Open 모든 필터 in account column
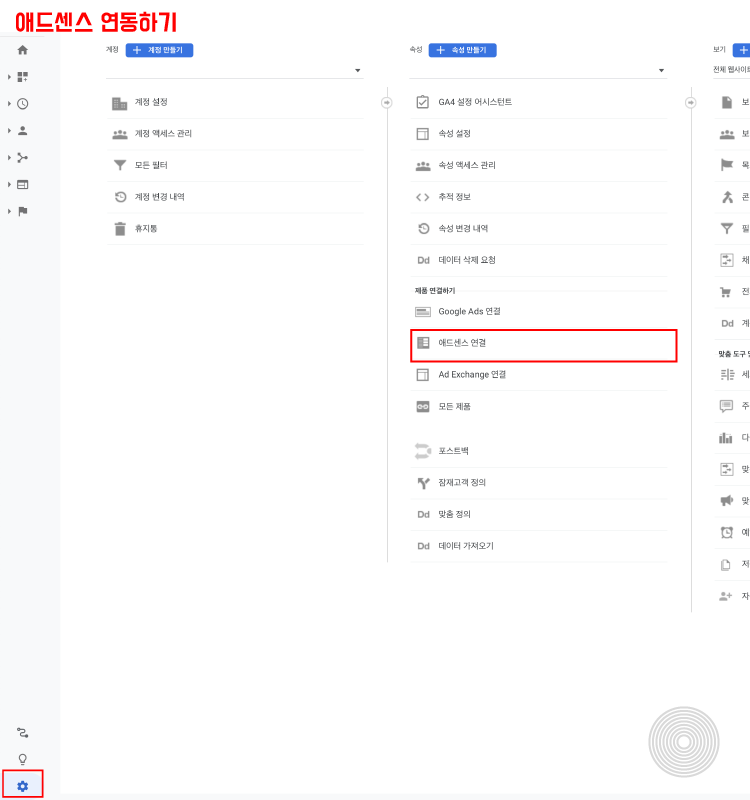Image resolution: width=750 pixels, height=800 pixels. click(x=235, y=166)
